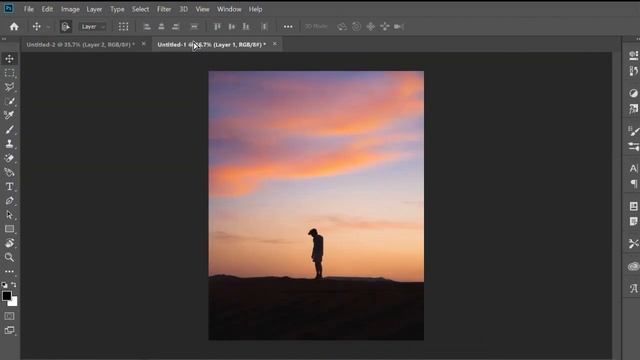
Task: Align left edges in options bar
Action: point(147,27)
